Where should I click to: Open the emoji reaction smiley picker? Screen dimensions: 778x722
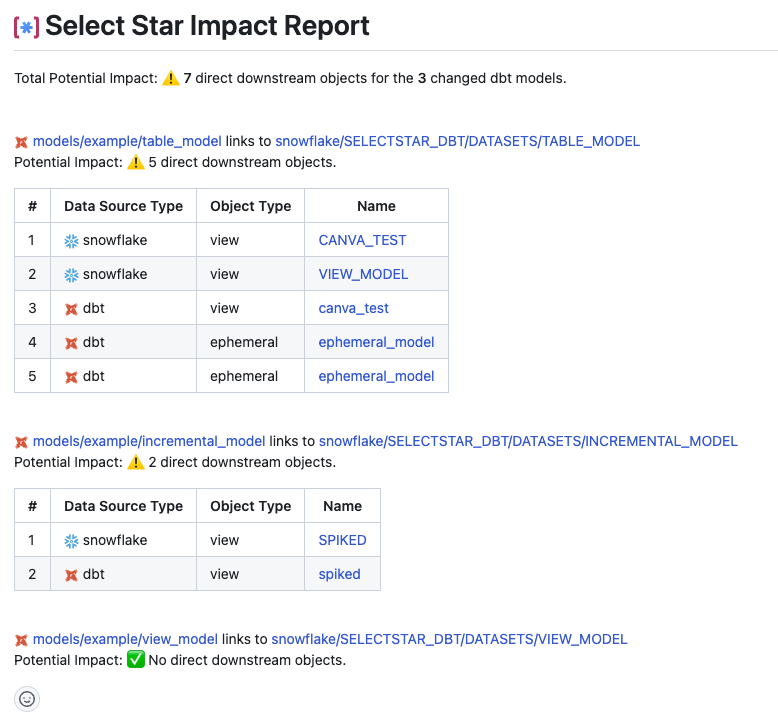(x=27, y=699)
